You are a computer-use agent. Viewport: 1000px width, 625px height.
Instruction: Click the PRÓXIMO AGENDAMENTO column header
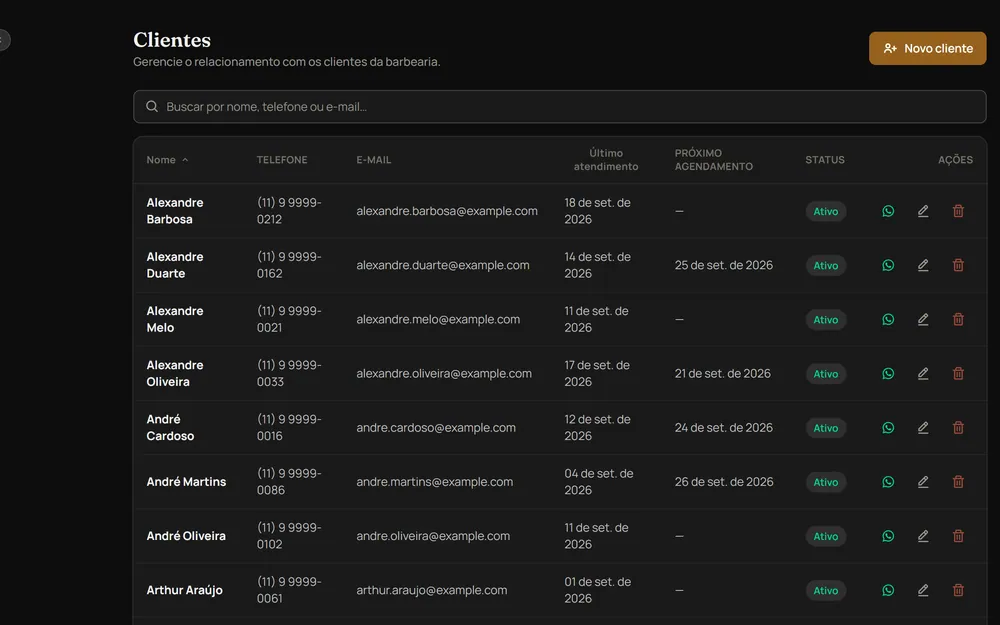714,160
